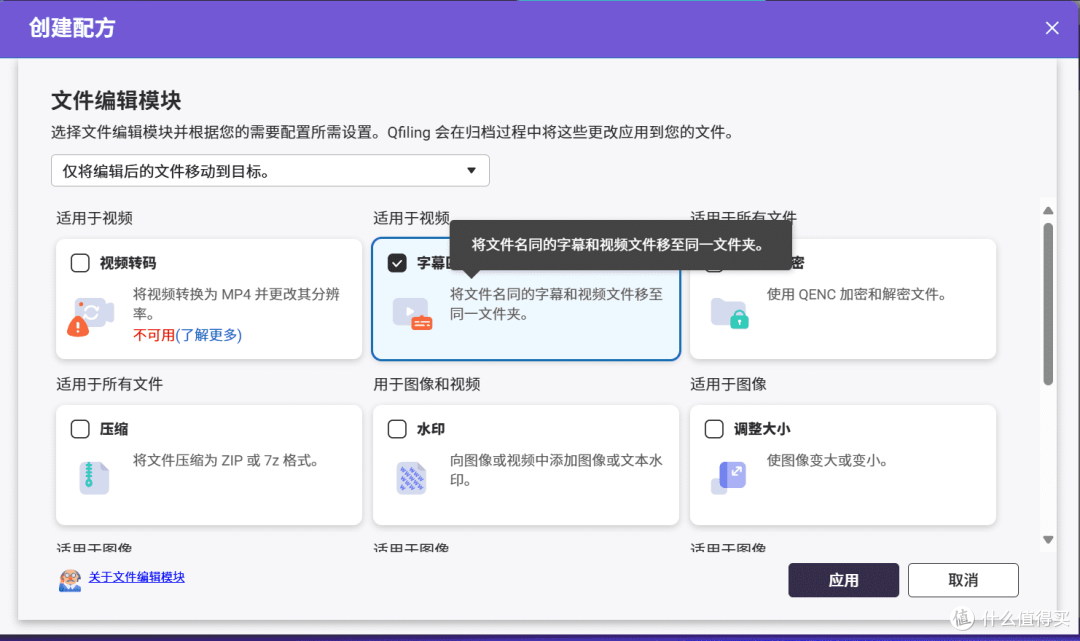Open the 了解更多 link
Viewport: 1080px width, 641px height.
click(x=209, y=335)
